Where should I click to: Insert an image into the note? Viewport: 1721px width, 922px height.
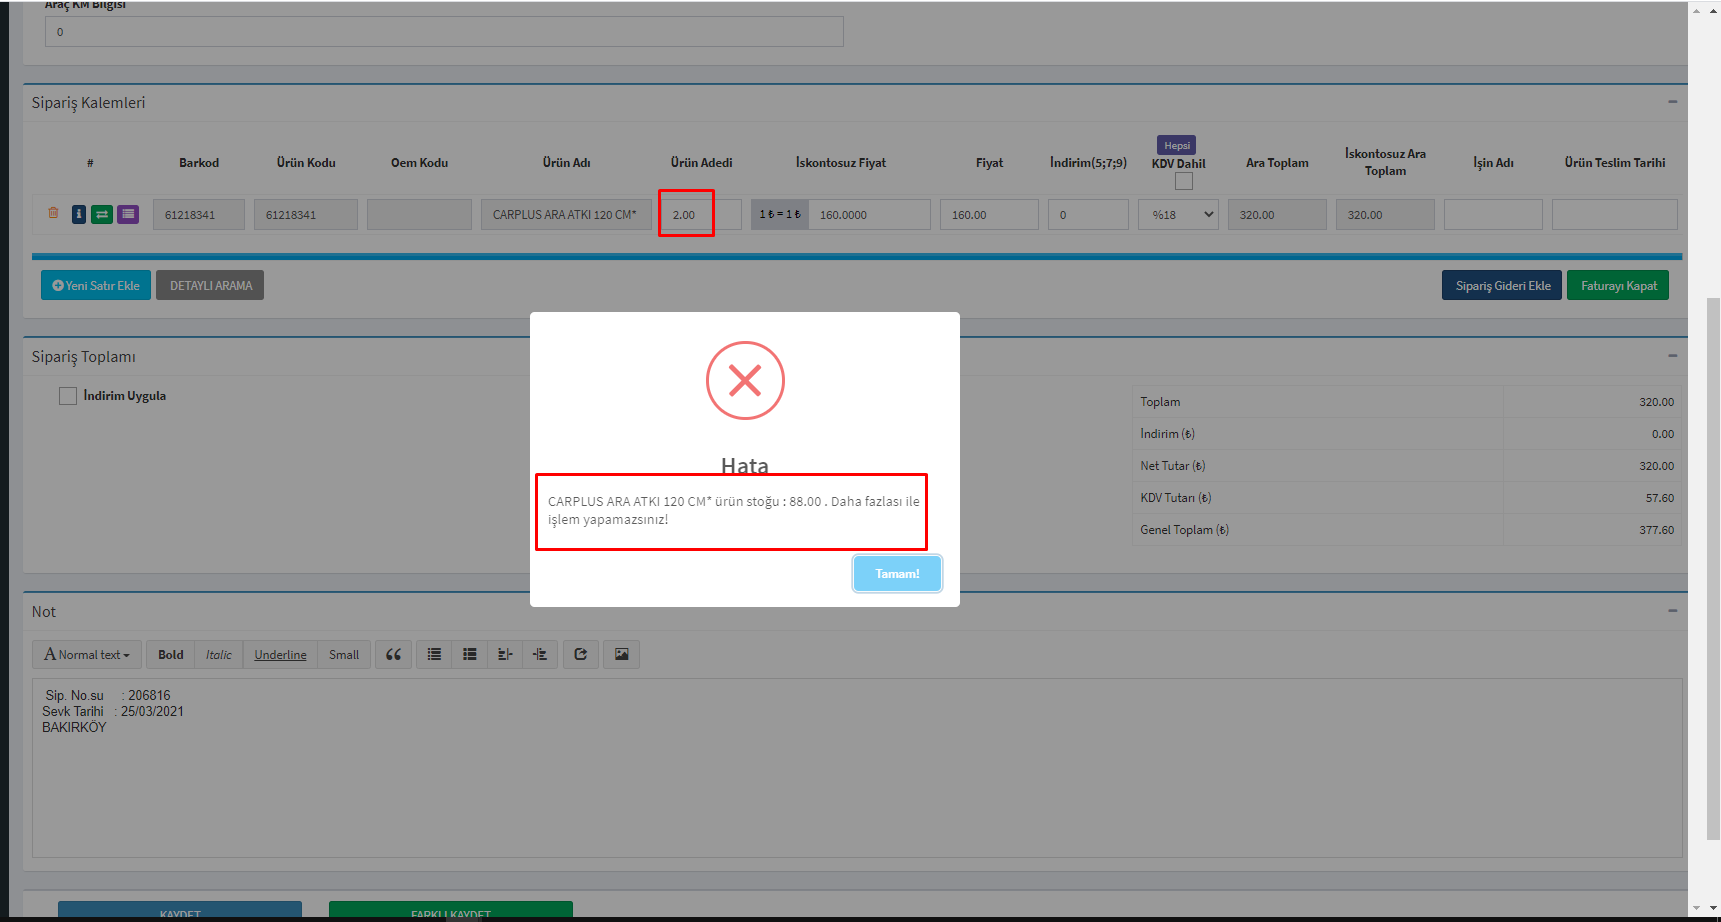621,655
